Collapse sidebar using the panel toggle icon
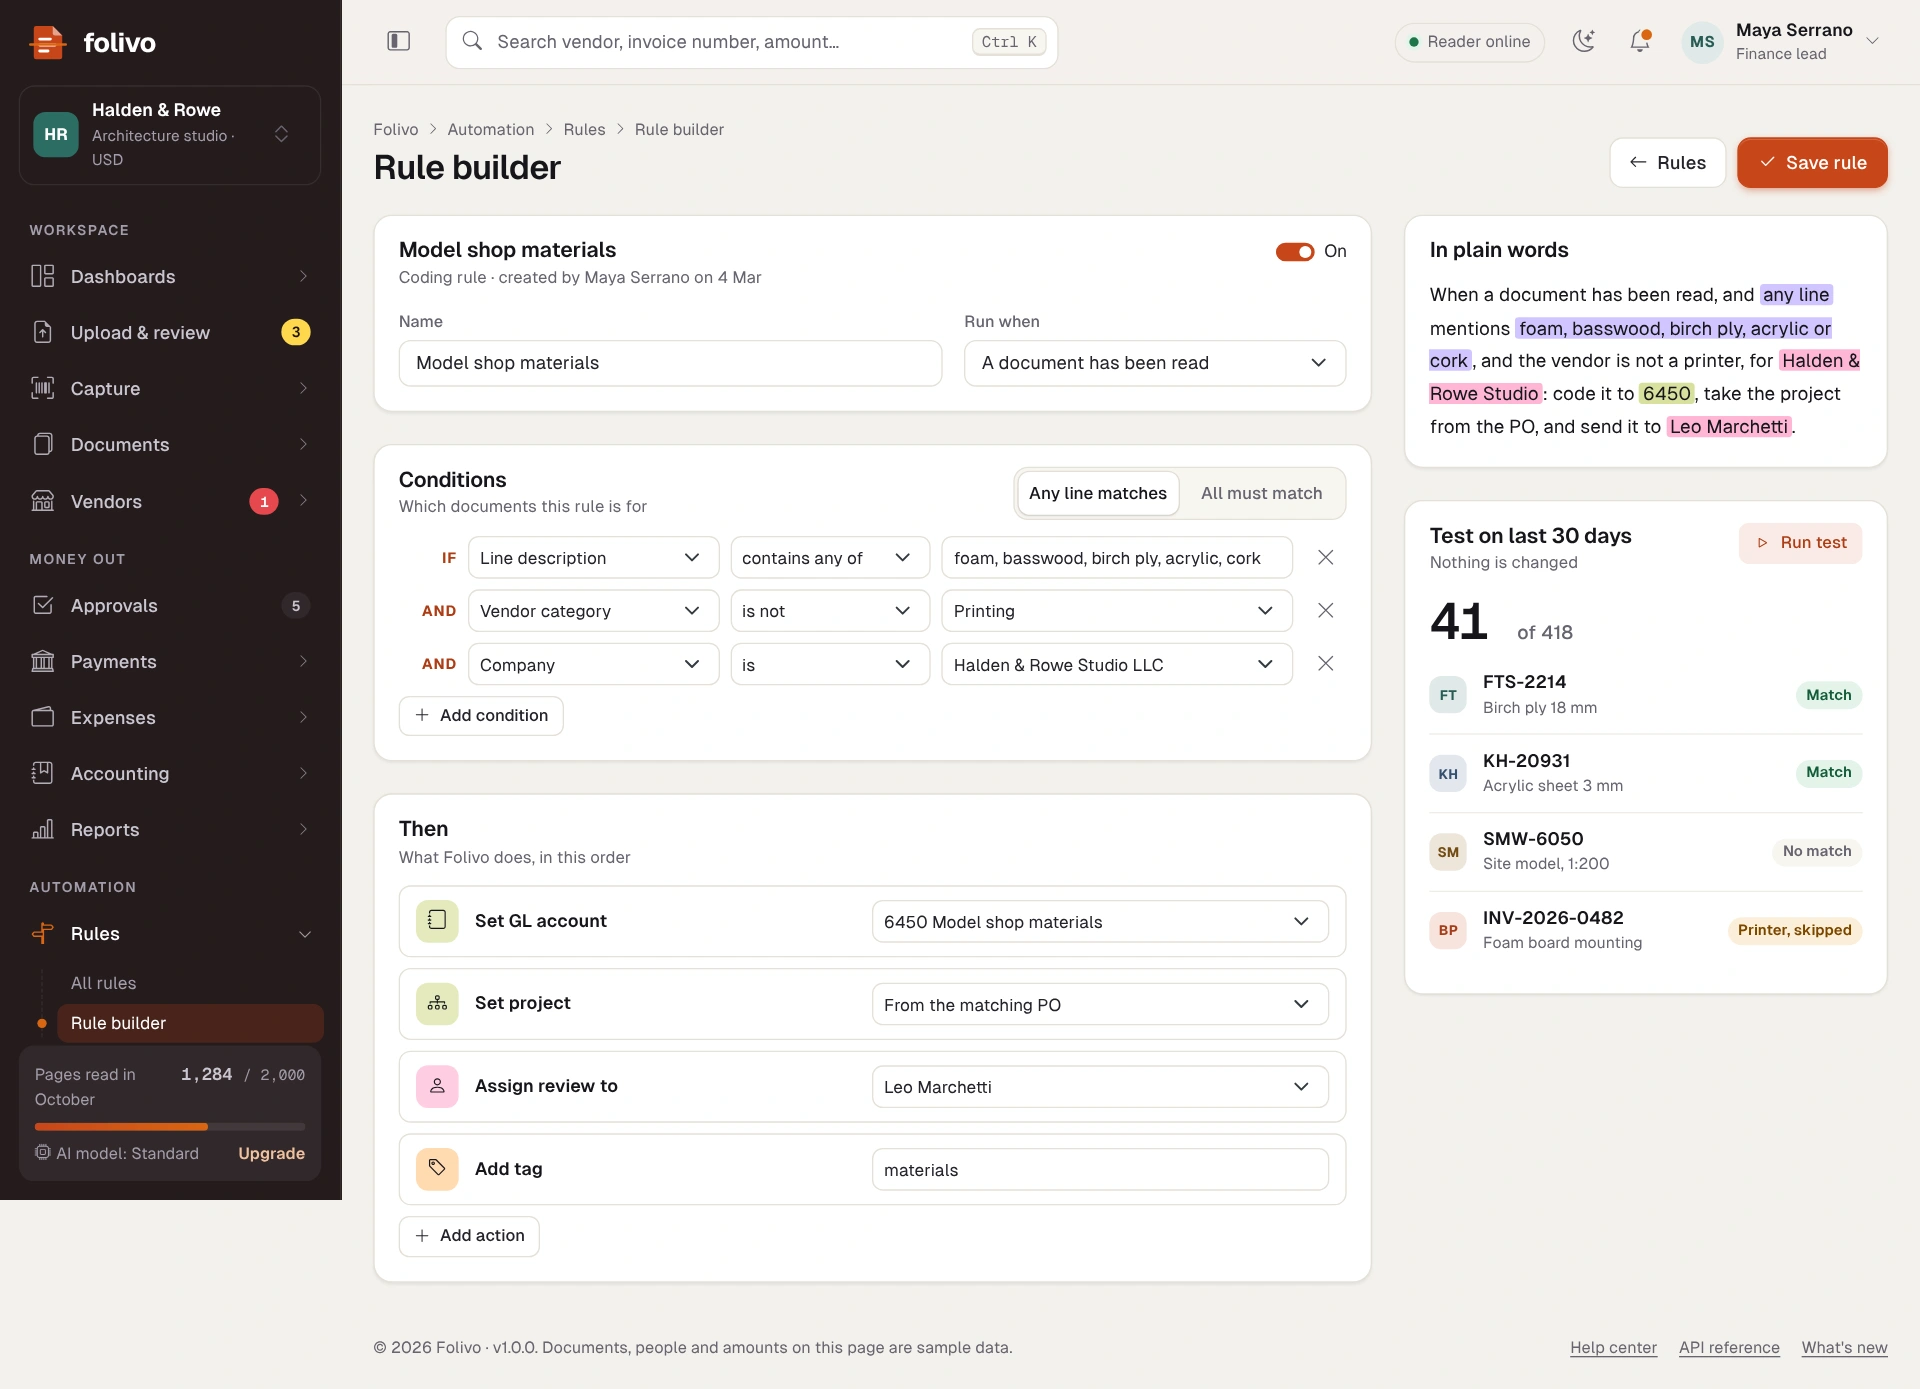 pos(398,41)
